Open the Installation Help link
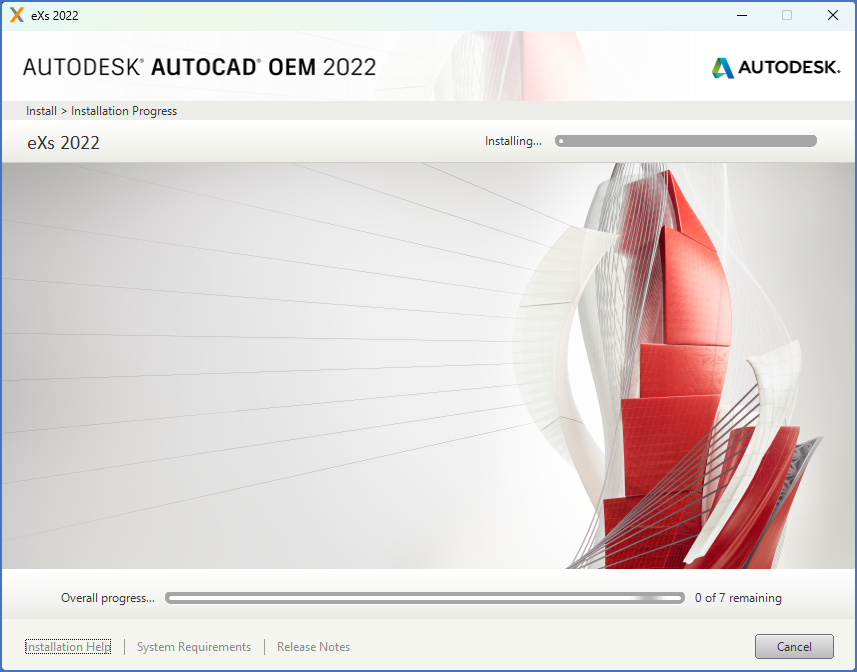Viewport: 857px width, 672px height. (x=68, y=647)
